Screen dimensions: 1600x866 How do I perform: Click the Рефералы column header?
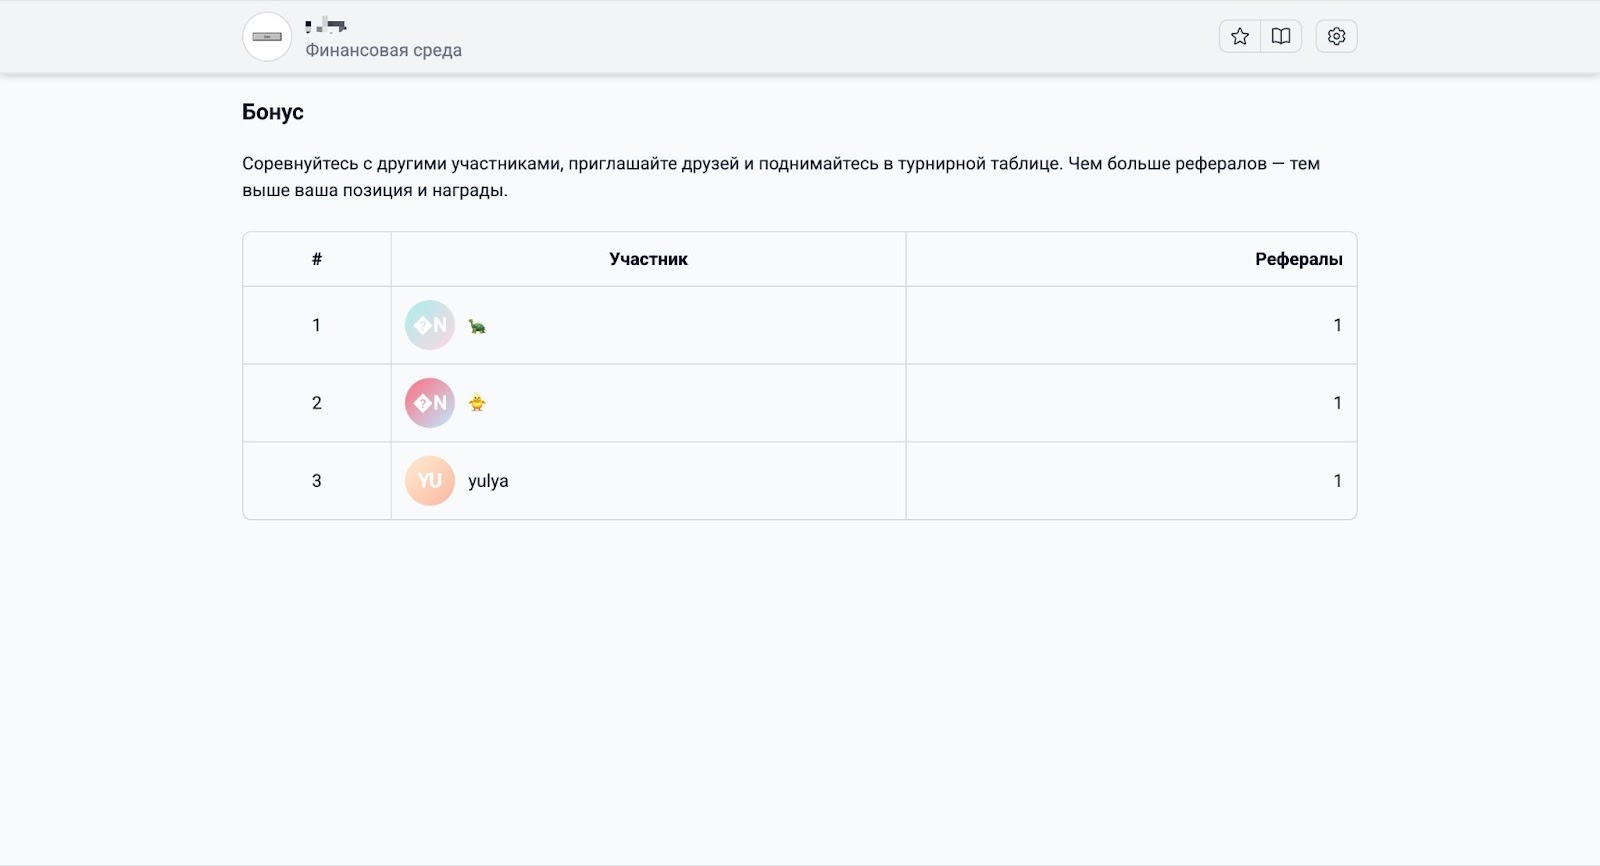point(1298,259)
